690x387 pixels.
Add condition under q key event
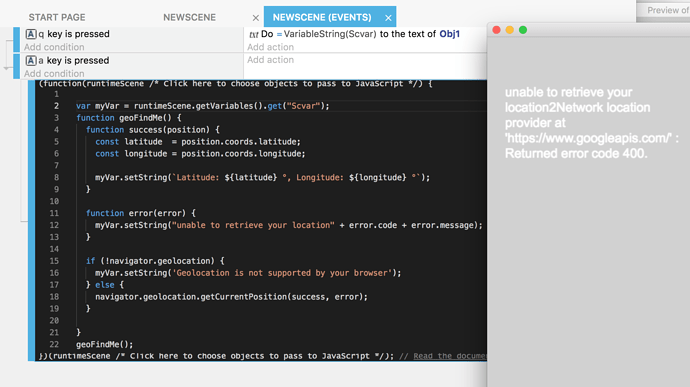tap(54, 47)
